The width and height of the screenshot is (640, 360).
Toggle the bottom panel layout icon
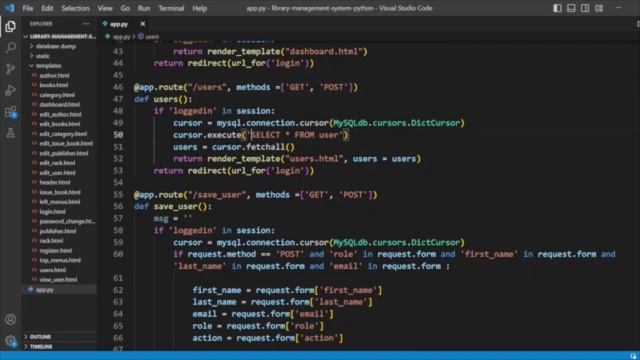(571, 8)
